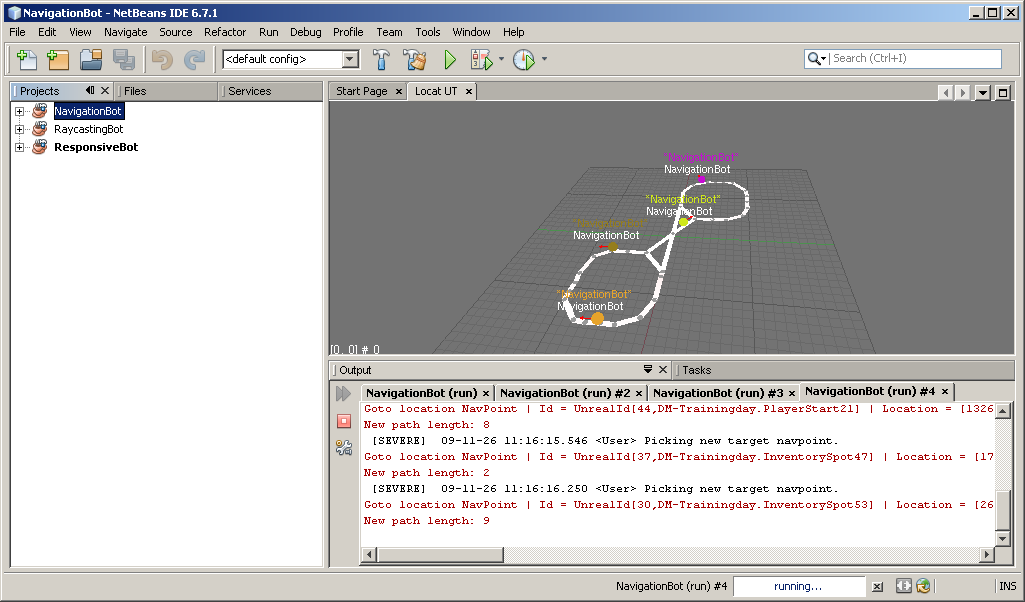Click the Profile Main Project clock icon
1025x602 pixels.
pyautogui.click(x=524, y=59)
